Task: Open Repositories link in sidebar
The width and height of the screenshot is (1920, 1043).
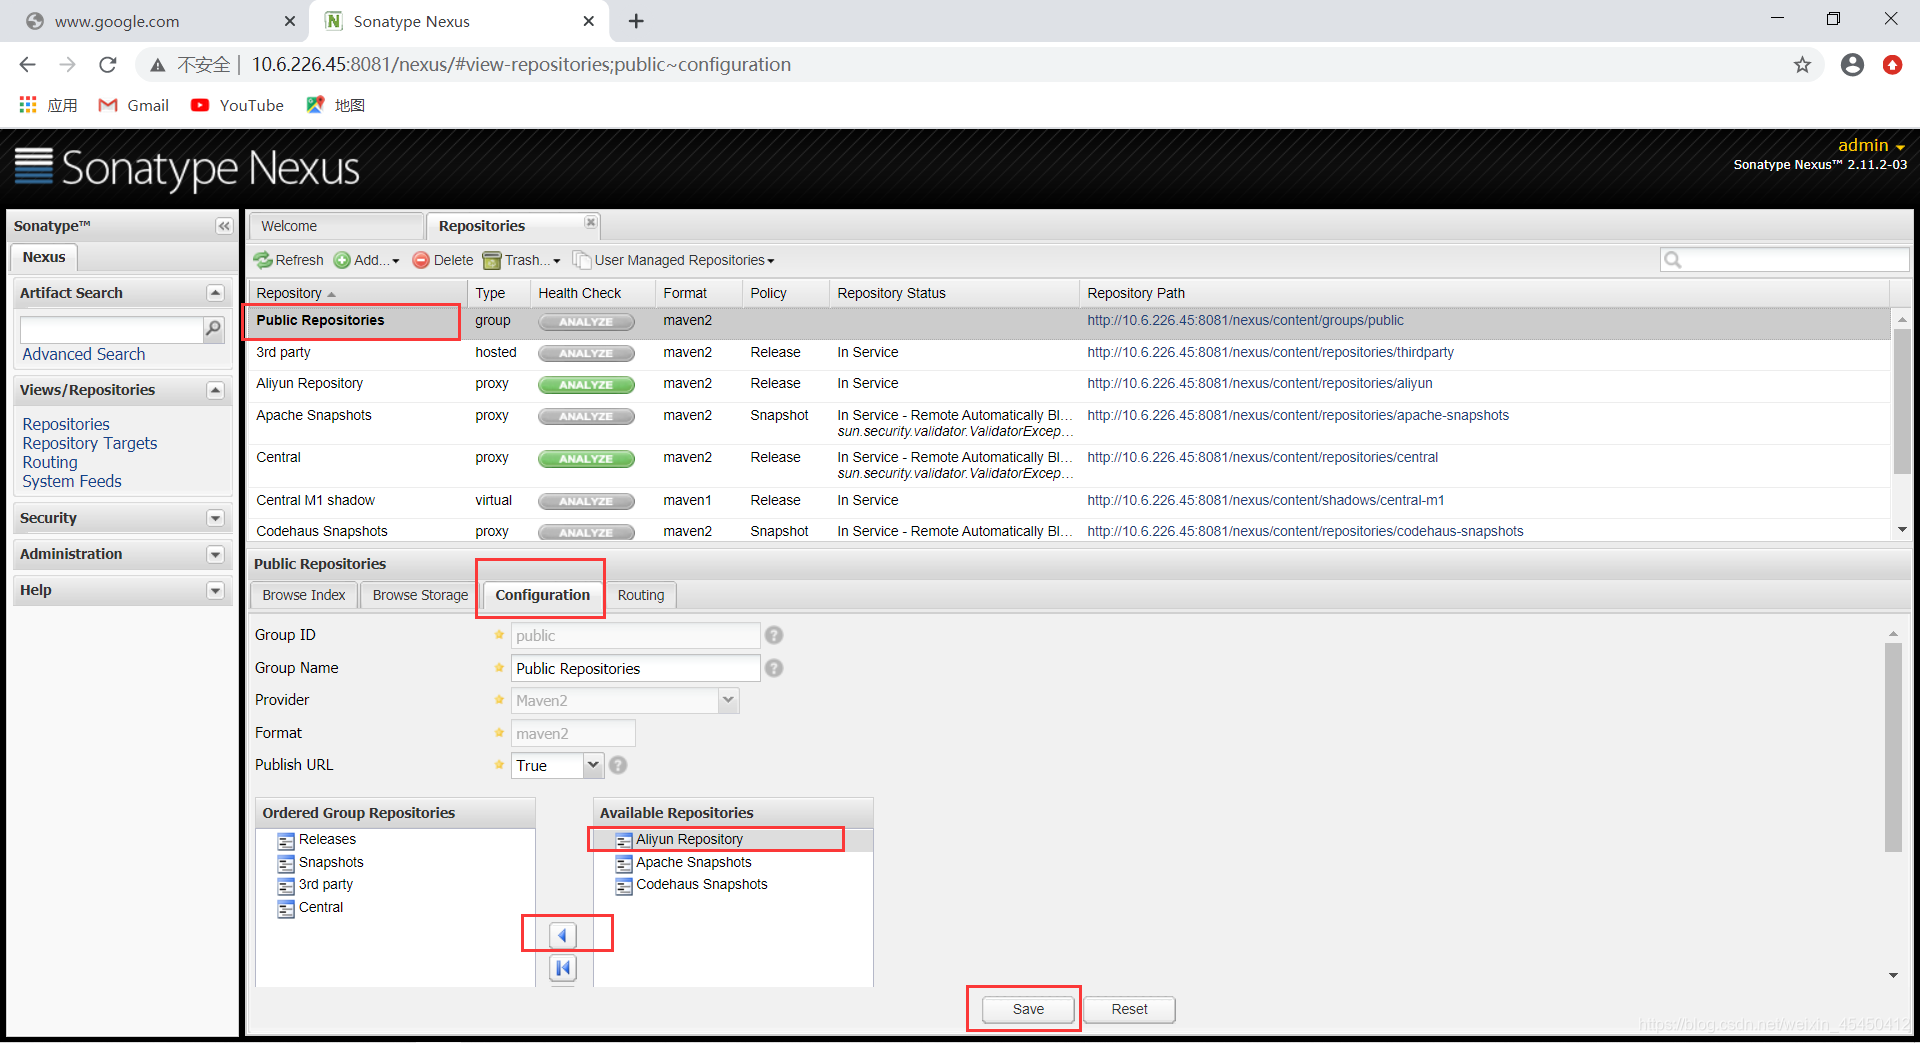Action: coord(66,424)
